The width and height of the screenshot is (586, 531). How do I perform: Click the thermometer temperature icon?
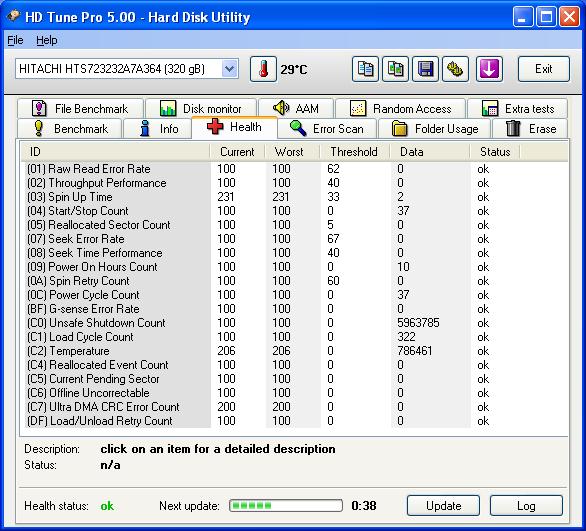[263, 69]
